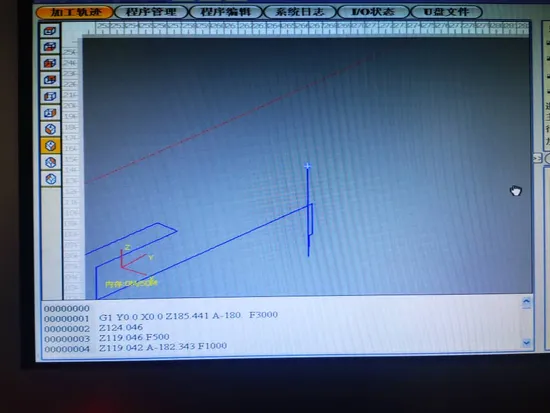Click the G-code list scroll down arrow
The height and width of the screenshot is (413, 550).
tap(526, 342)
